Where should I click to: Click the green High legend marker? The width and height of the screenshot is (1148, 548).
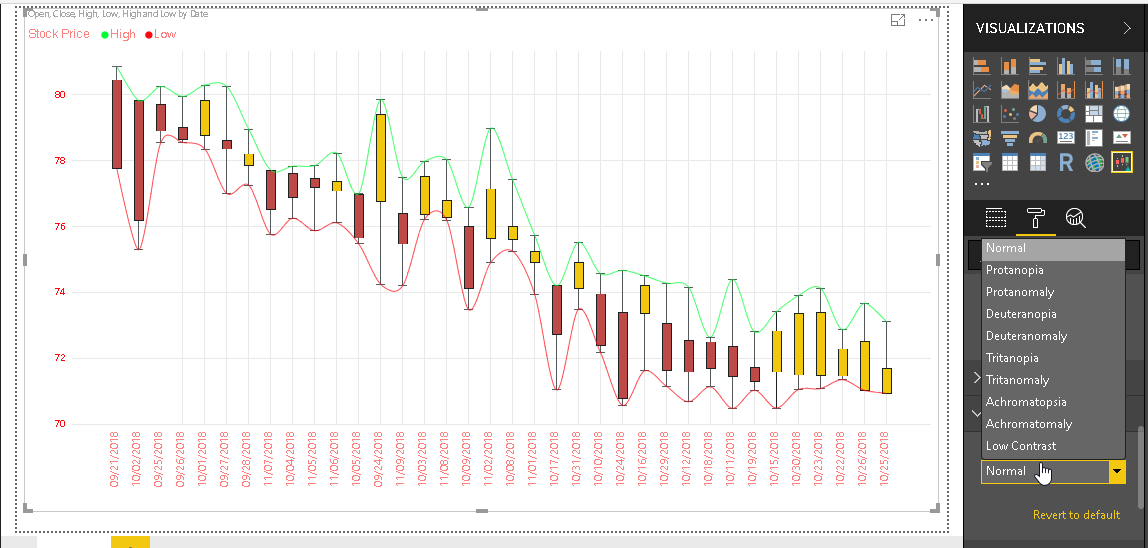pyautogui.click(x=104, y=35)
